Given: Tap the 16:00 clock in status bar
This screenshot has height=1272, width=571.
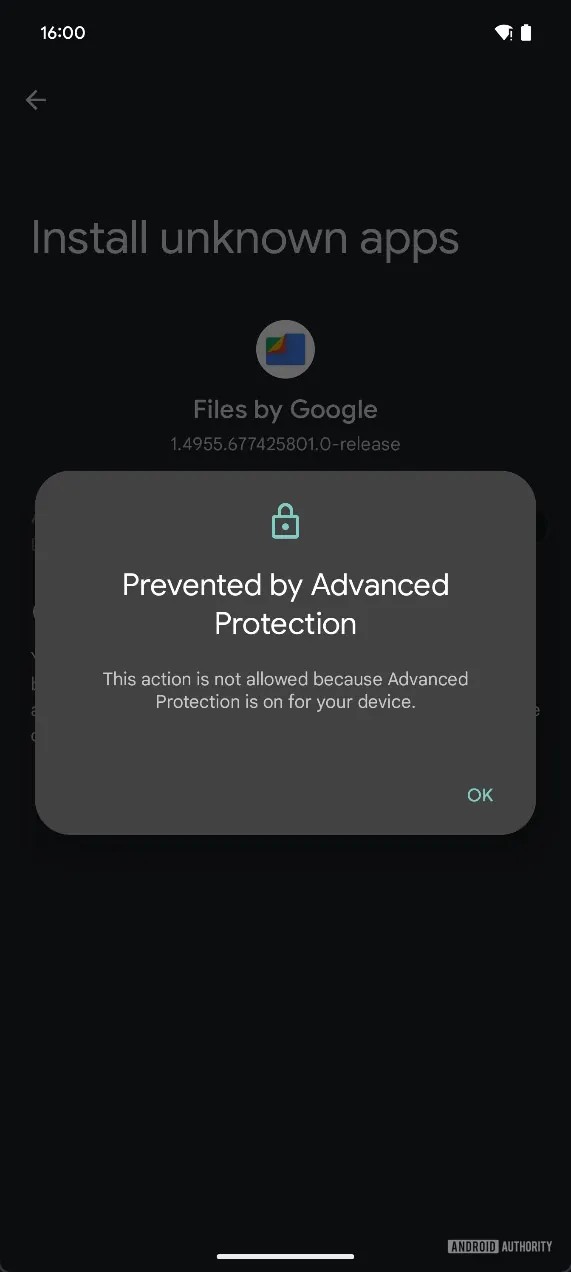Looking at the screenshot, I should coord(63,33).
